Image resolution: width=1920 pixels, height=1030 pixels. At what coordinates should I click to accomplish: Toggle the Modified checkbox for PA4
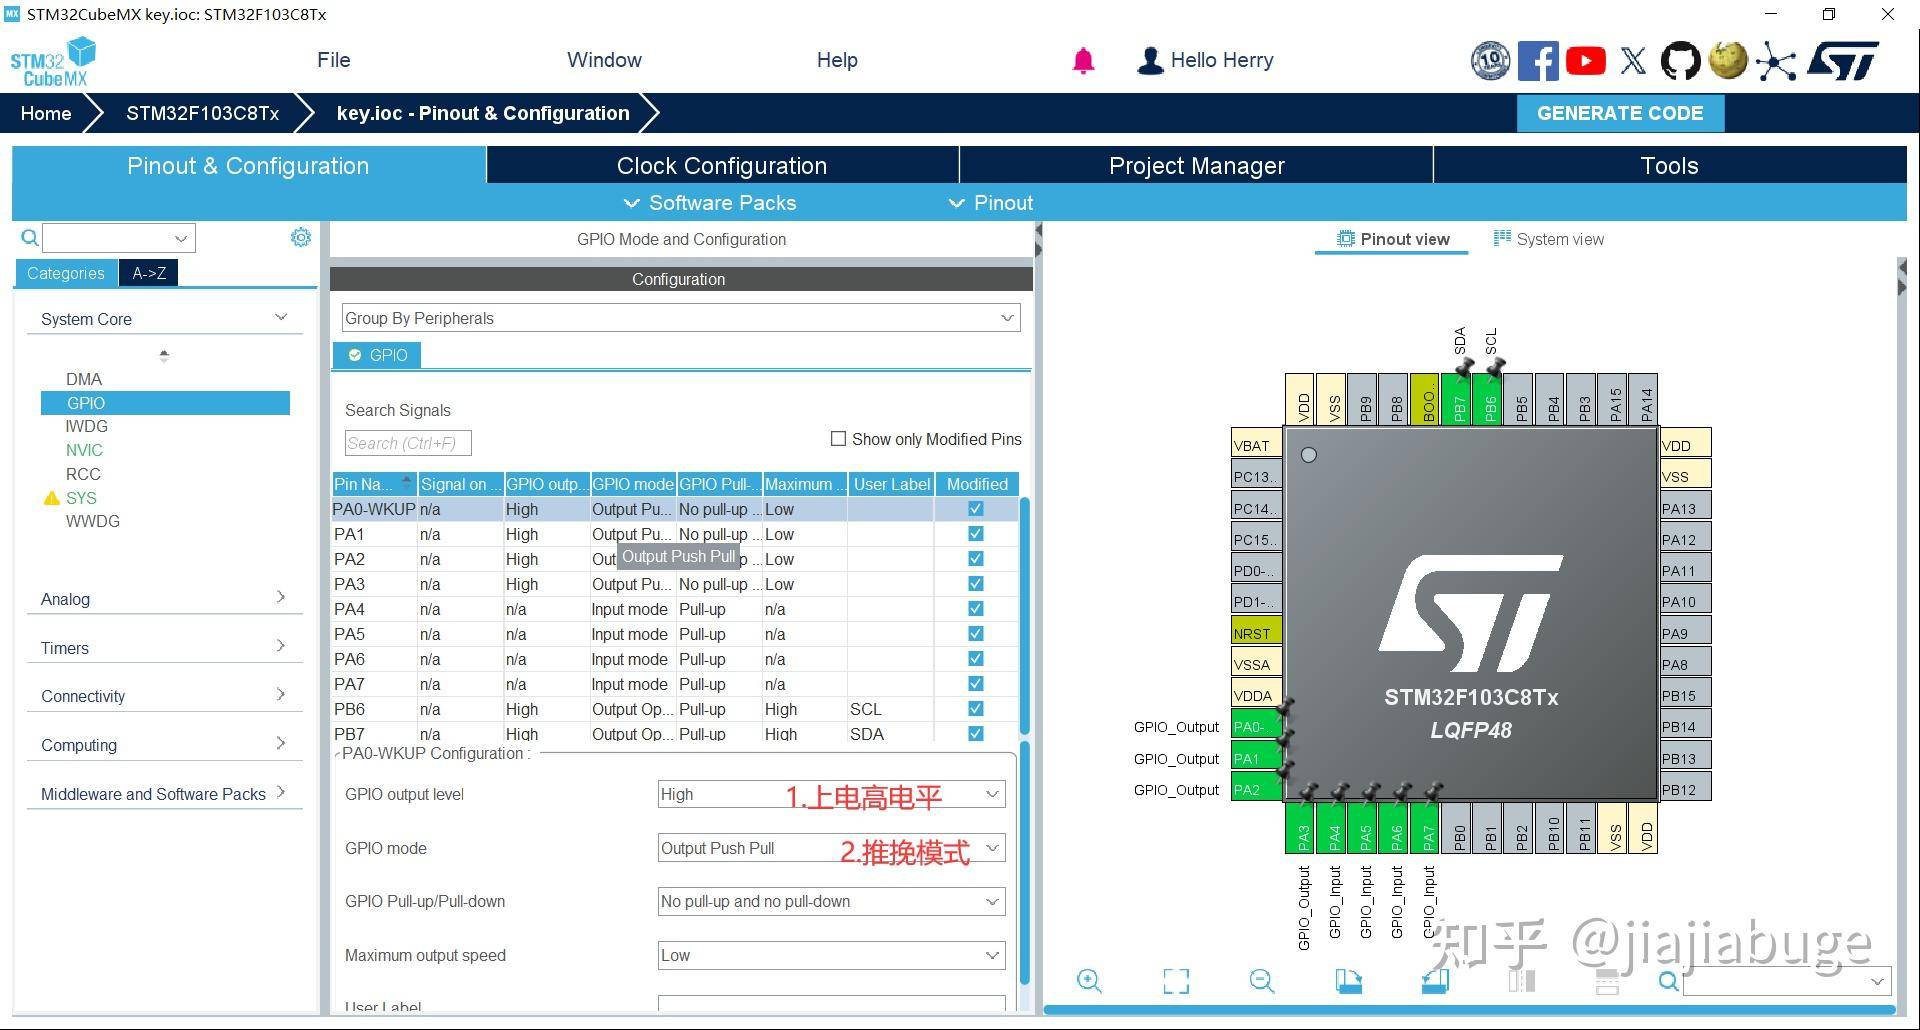[976, 609]
